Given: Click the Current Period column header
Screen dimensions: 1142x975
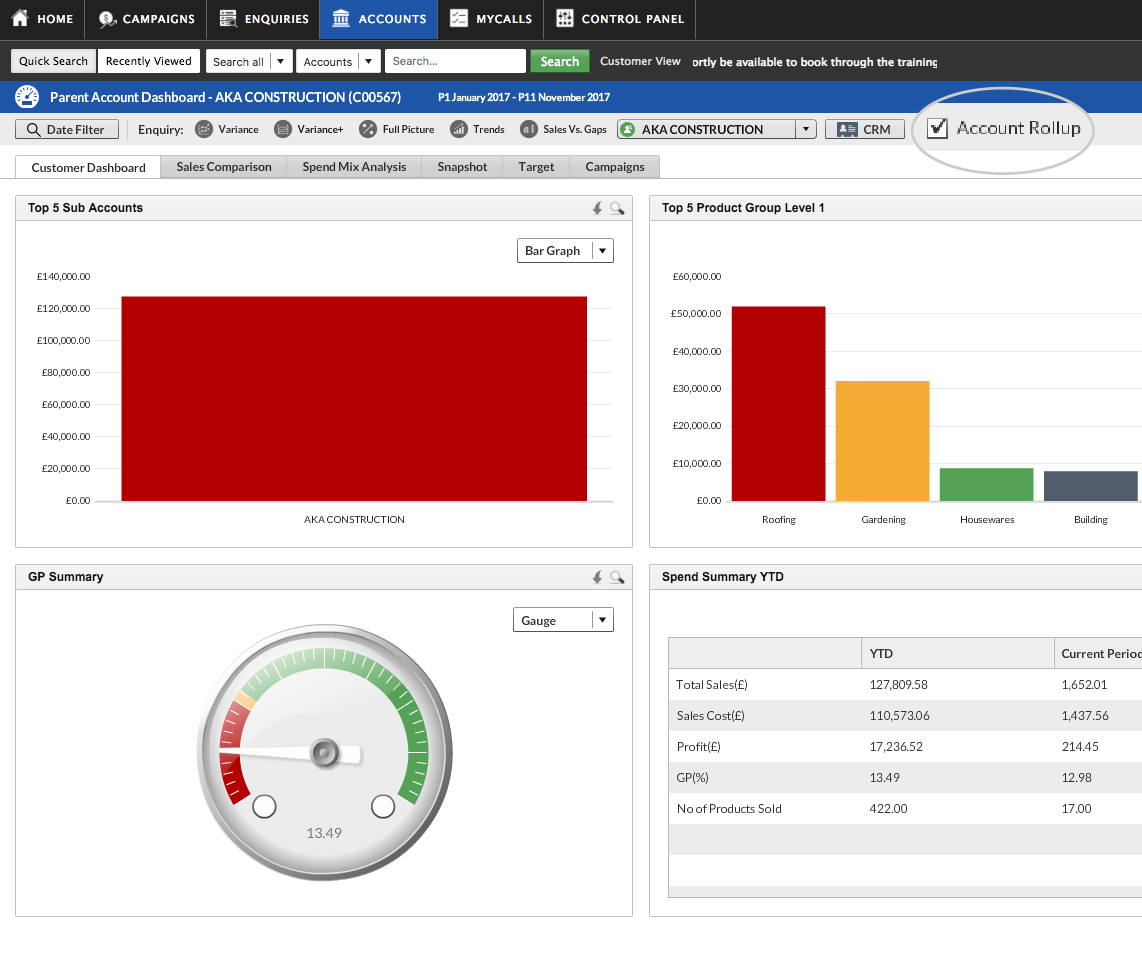Looking at the screenshot, I should (1100, 654).
